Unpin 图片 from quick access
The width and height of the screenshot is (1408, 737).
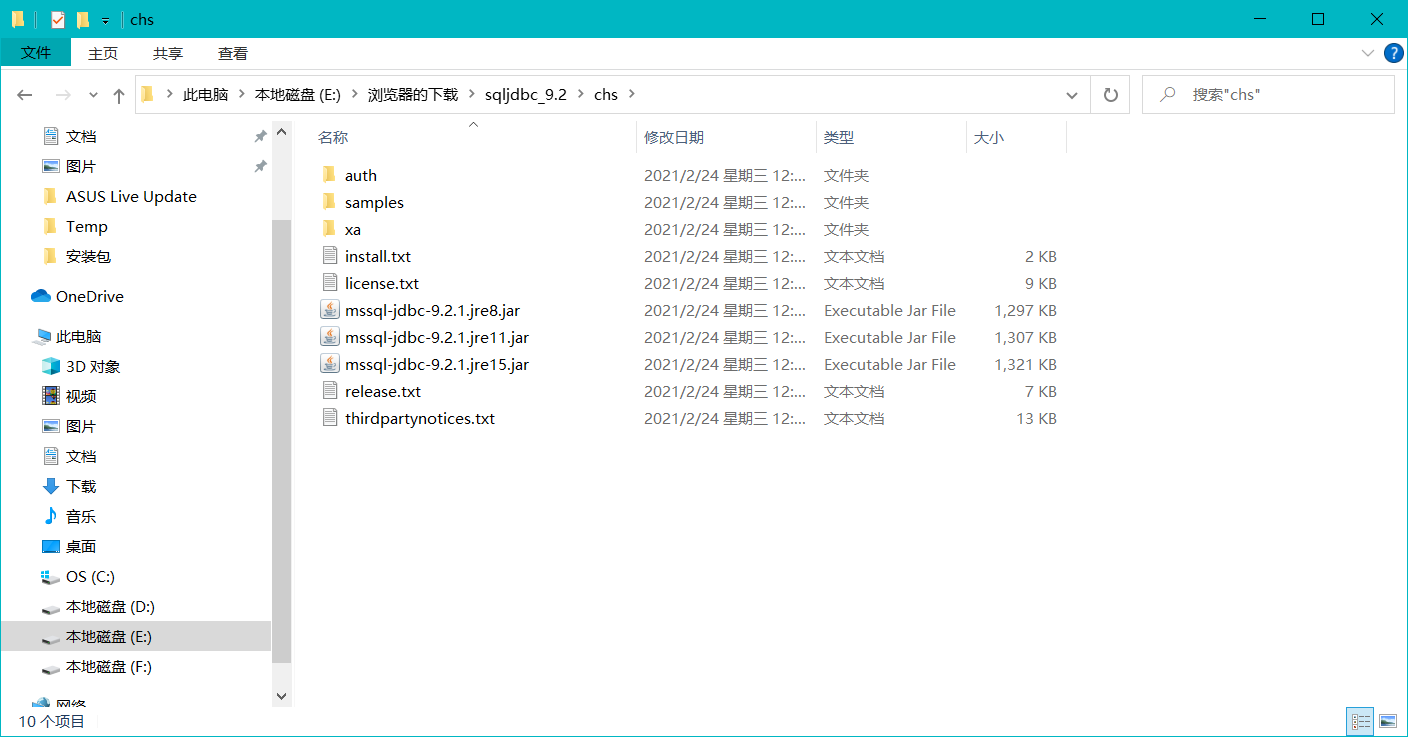coord(260,166)
